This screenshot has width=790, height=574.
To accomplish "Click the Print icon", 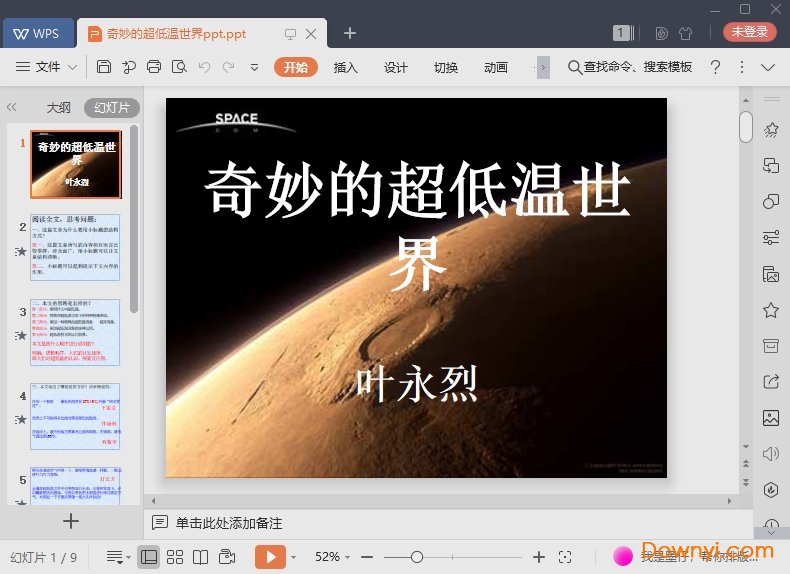I will [154, 67].
